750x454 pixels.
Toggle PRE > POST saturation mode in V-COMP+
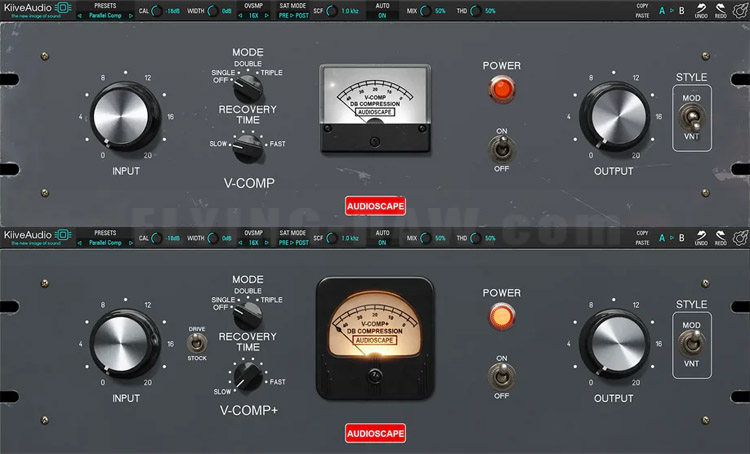[x=294, y=243]
